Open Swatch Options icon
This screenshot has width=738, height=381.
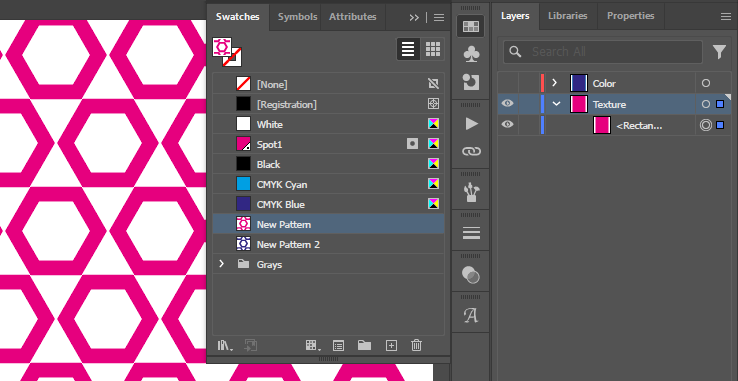pyautogui.click(x=338, y=346)
